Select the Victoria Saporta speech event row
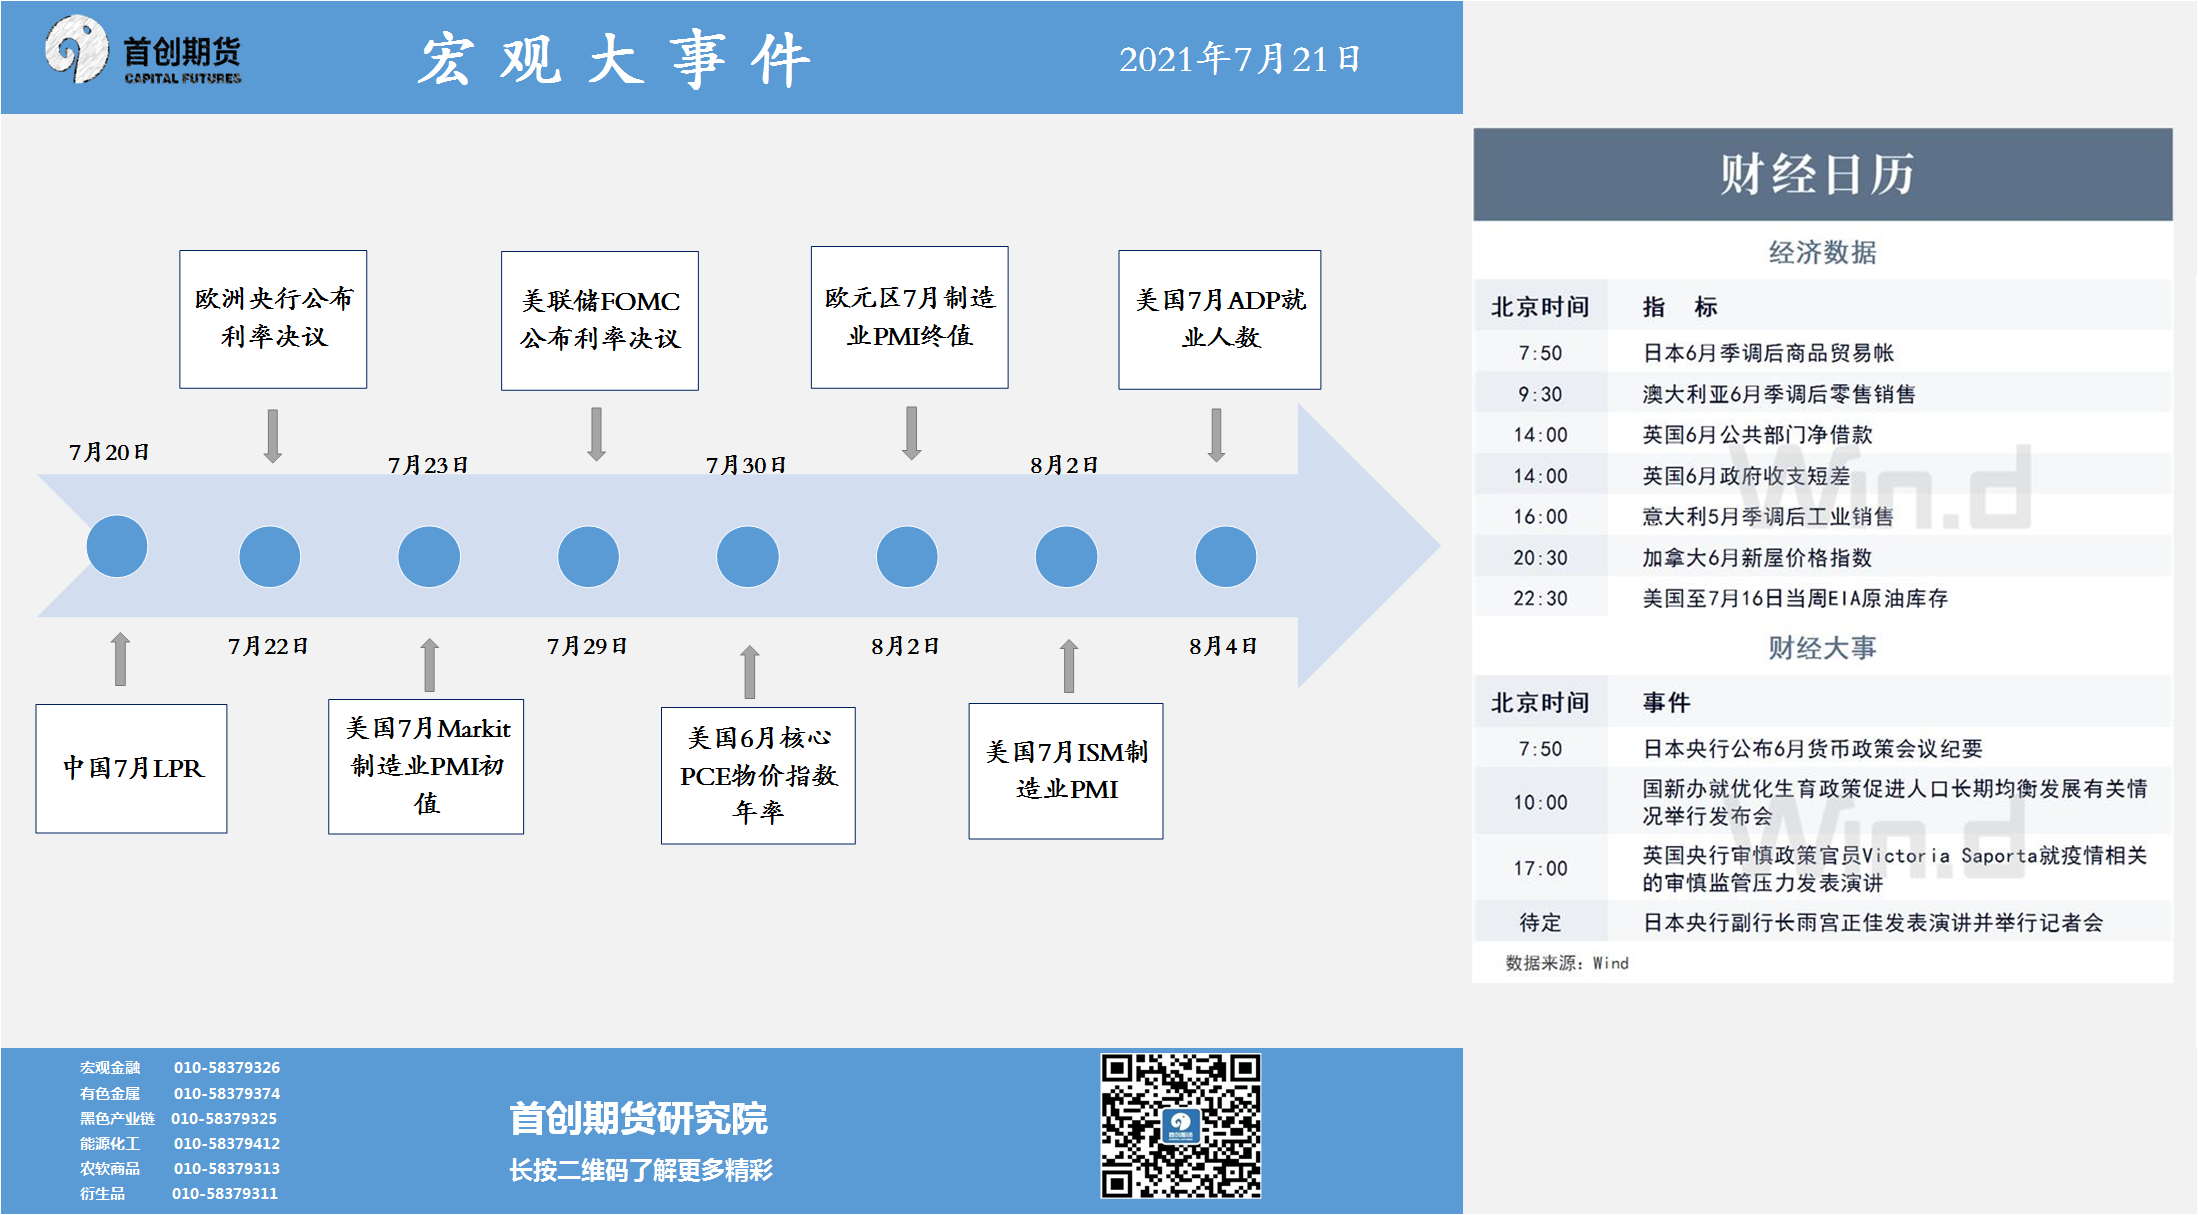 point(1822,868)
